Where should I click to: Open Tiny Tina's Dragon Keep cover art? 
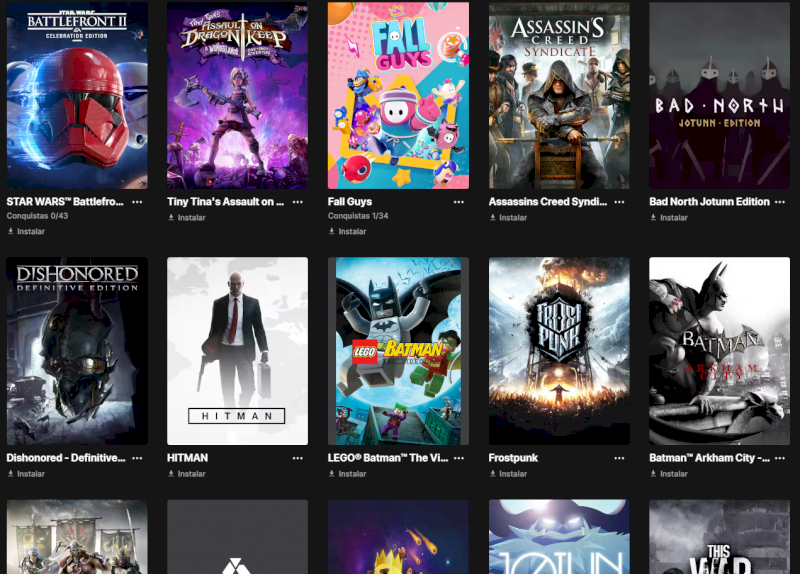238,95
